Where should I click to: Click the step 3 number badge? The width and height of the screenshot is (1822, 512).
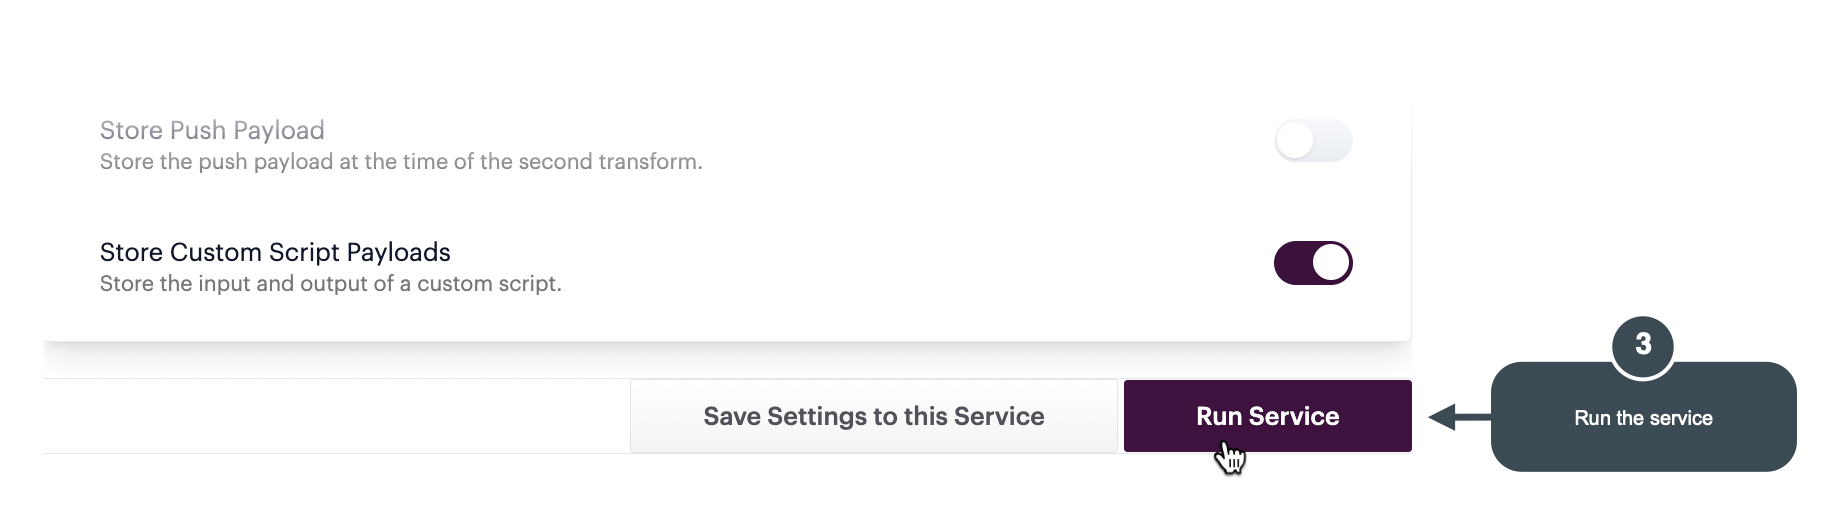pyautogui.click(x=1642, y=345)
